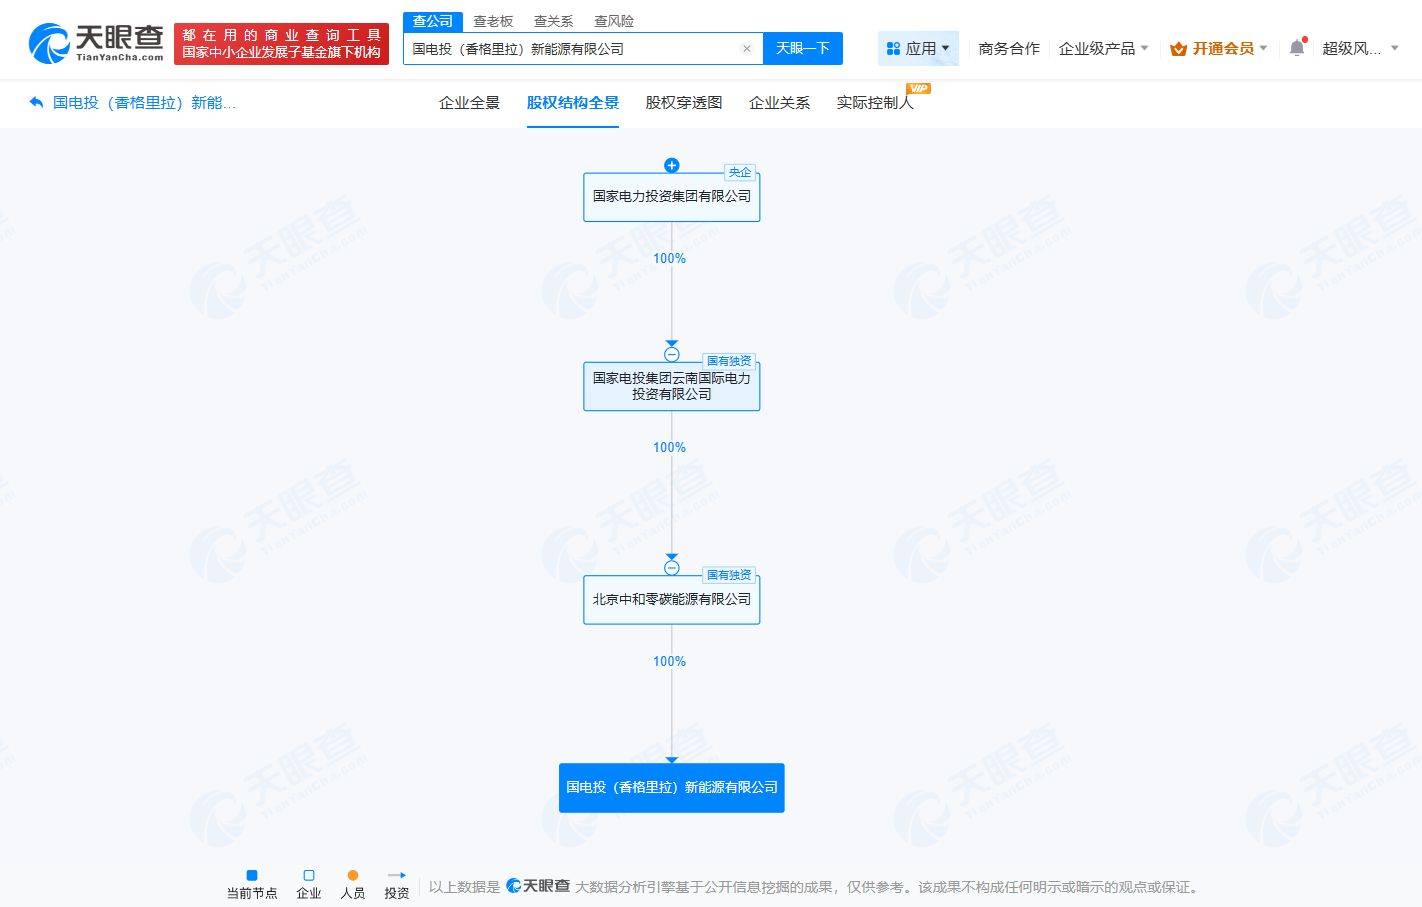1422x907 pixels.
Task: Click the 投资 legend arrow icon
Action: click(397, 875)
